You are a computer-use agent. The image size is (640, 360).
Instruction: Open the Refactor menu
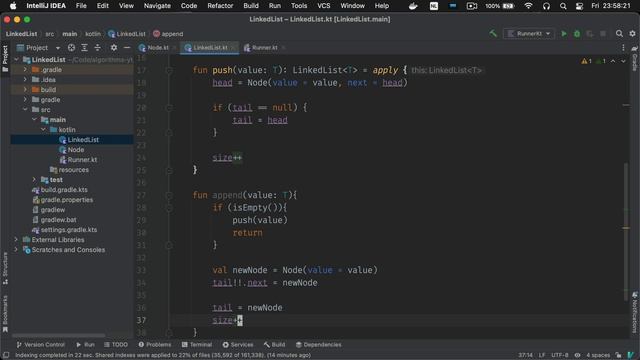(220, 6)
